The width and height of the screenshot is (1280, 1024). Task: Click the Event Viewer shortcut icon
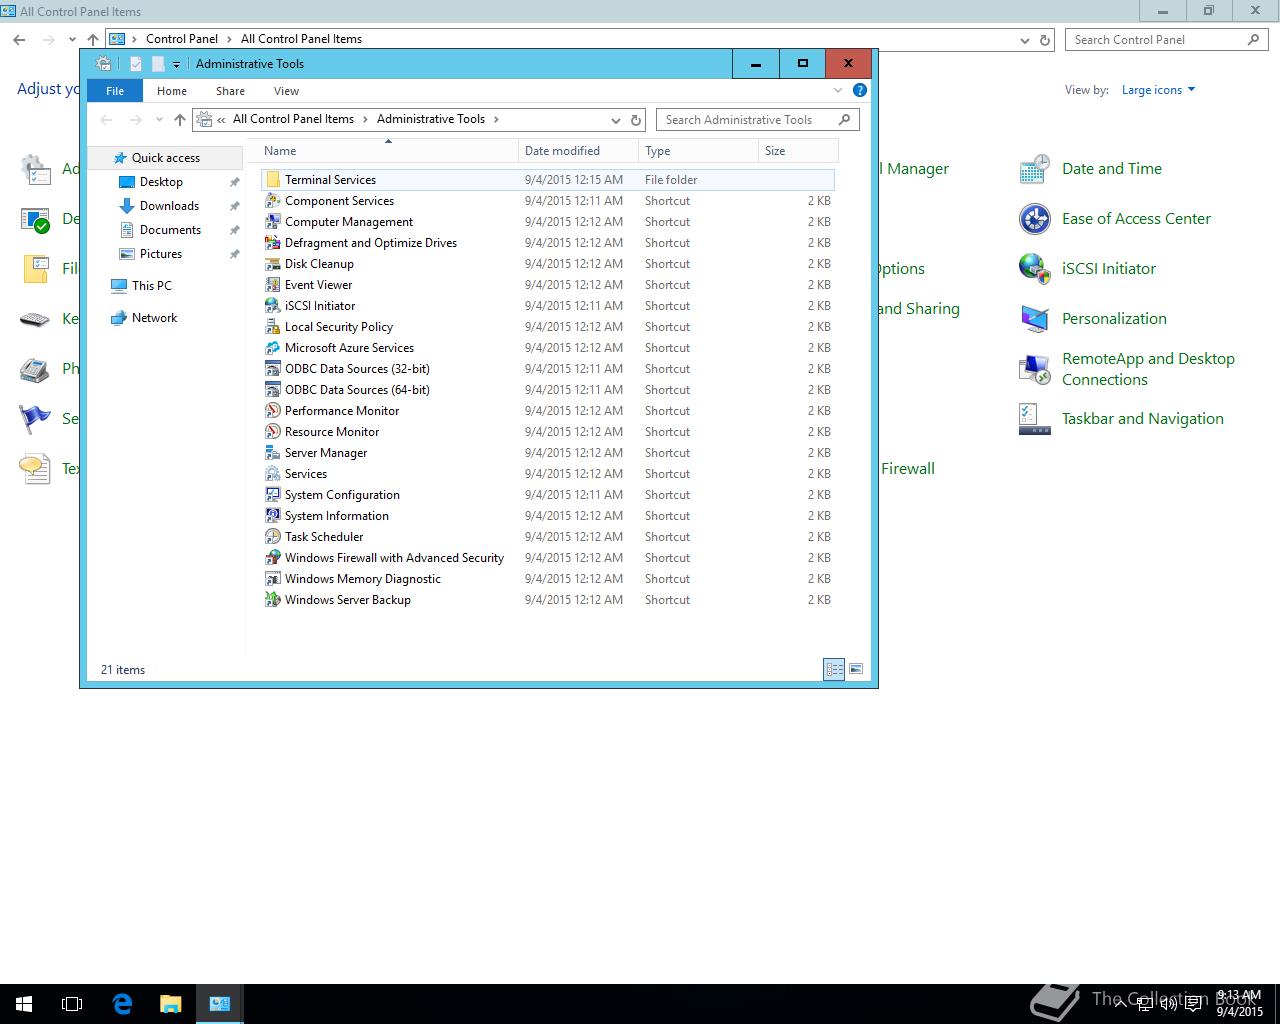(x=272, y=285)
